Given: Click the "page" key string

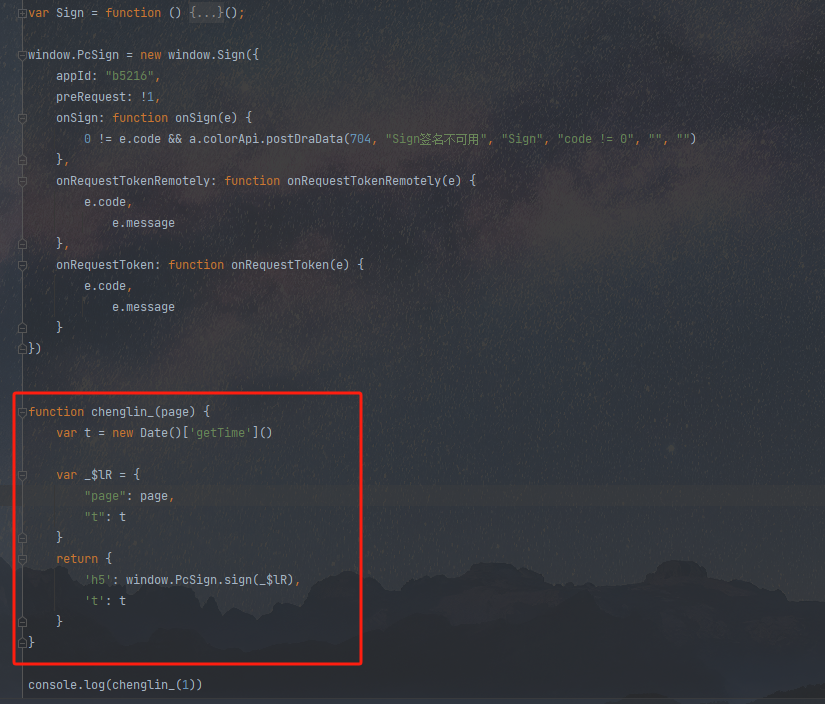Looking at the screenshot, I should (105, 496).
